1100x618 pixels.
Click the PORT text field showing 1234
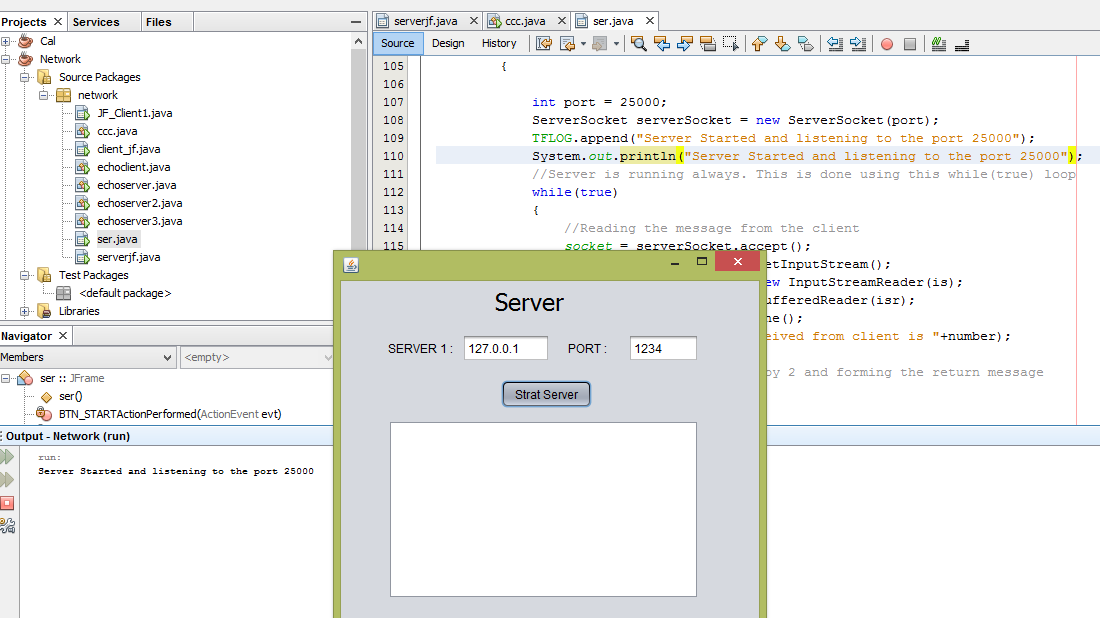(x=663, y=348)
